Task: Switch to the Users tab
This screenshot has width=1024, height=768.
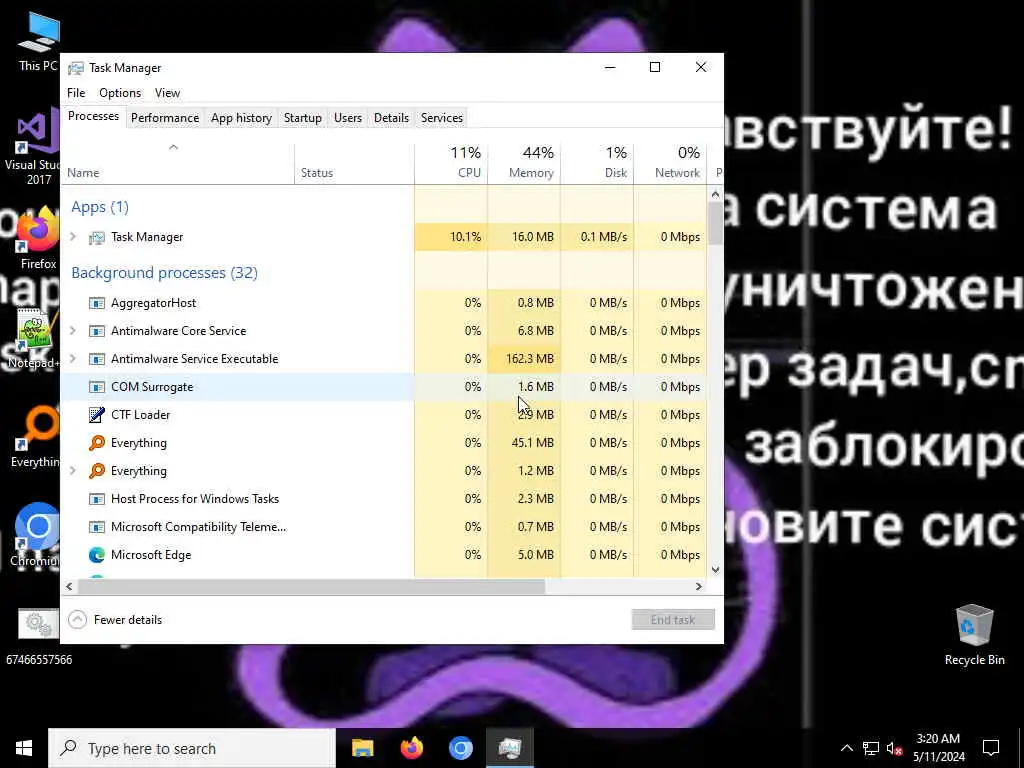Action: (x=347, y=118)
